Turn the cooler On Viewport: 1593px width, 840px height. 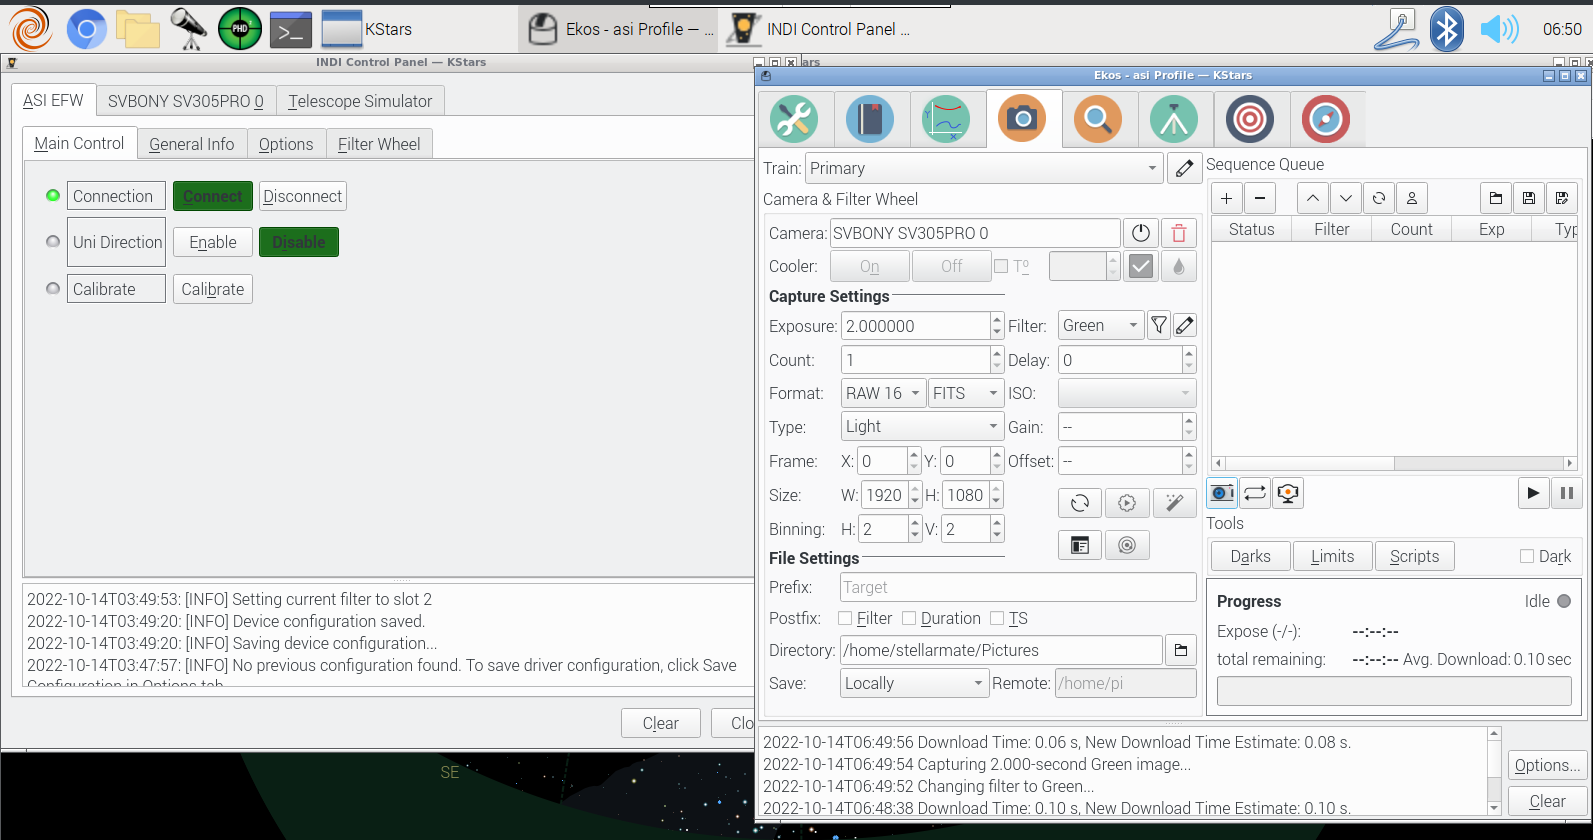[870, 266]
